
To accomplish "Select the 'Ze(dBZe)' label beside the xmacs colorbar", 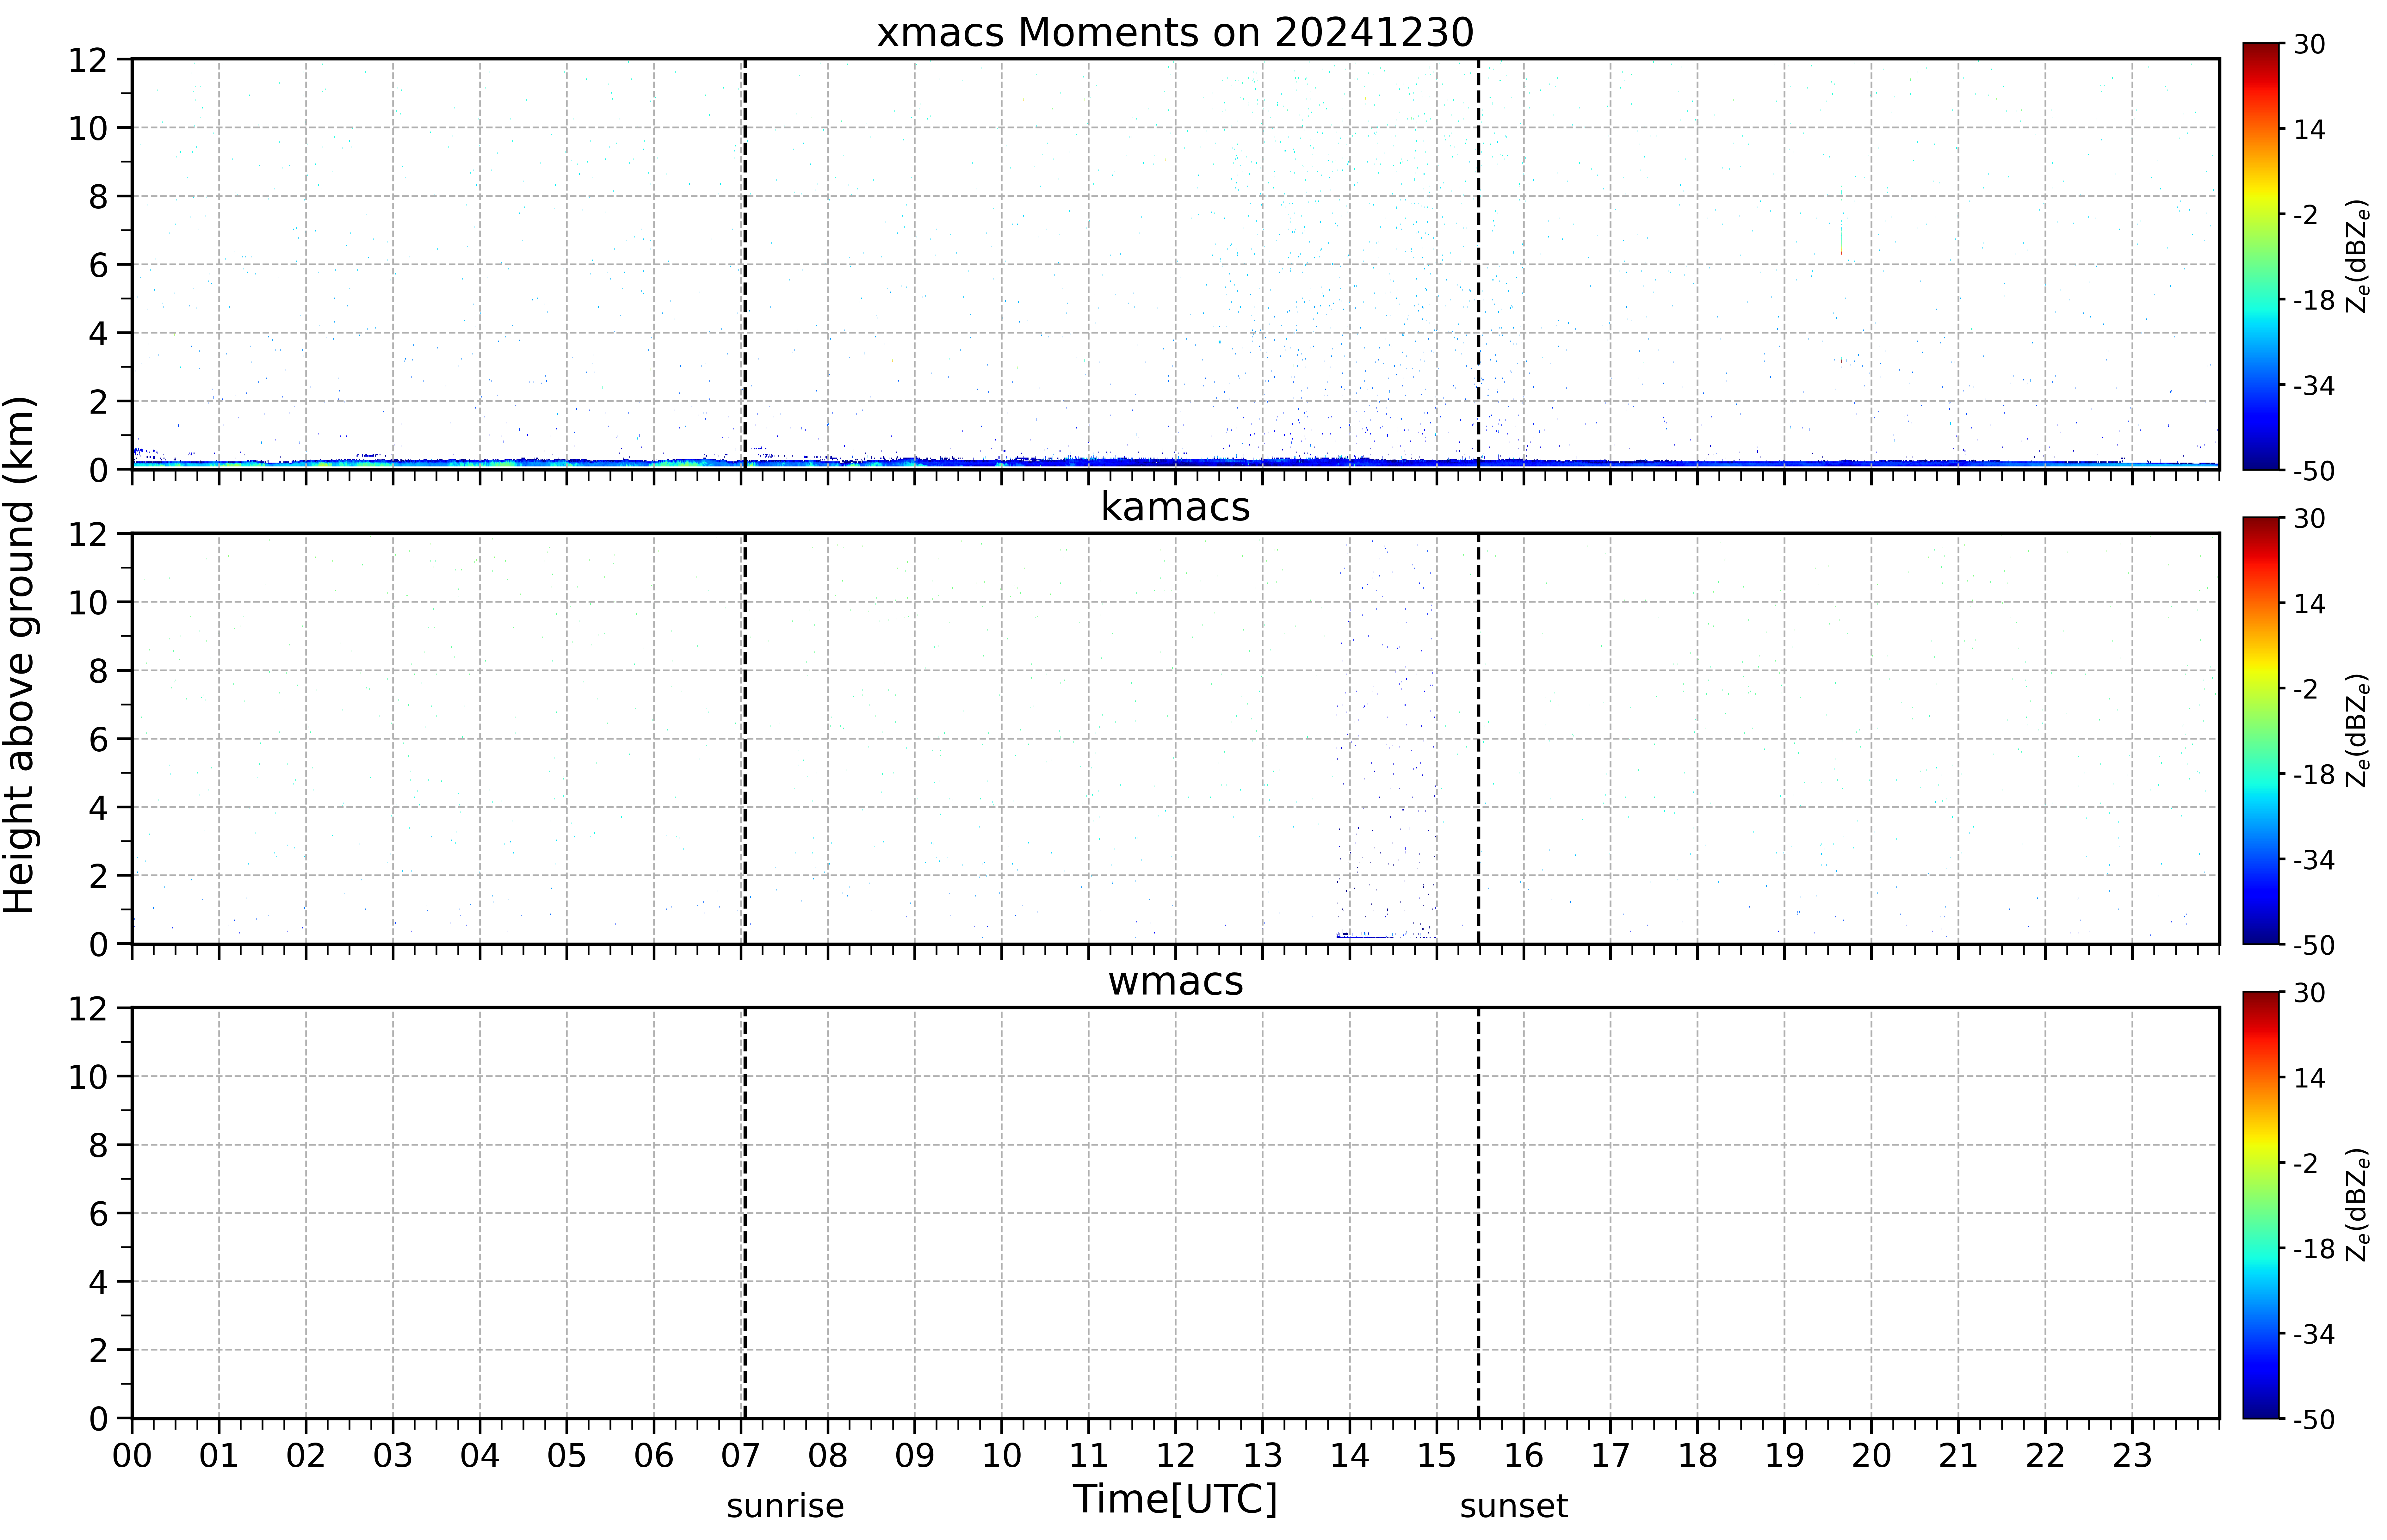I will [2358, 256].
